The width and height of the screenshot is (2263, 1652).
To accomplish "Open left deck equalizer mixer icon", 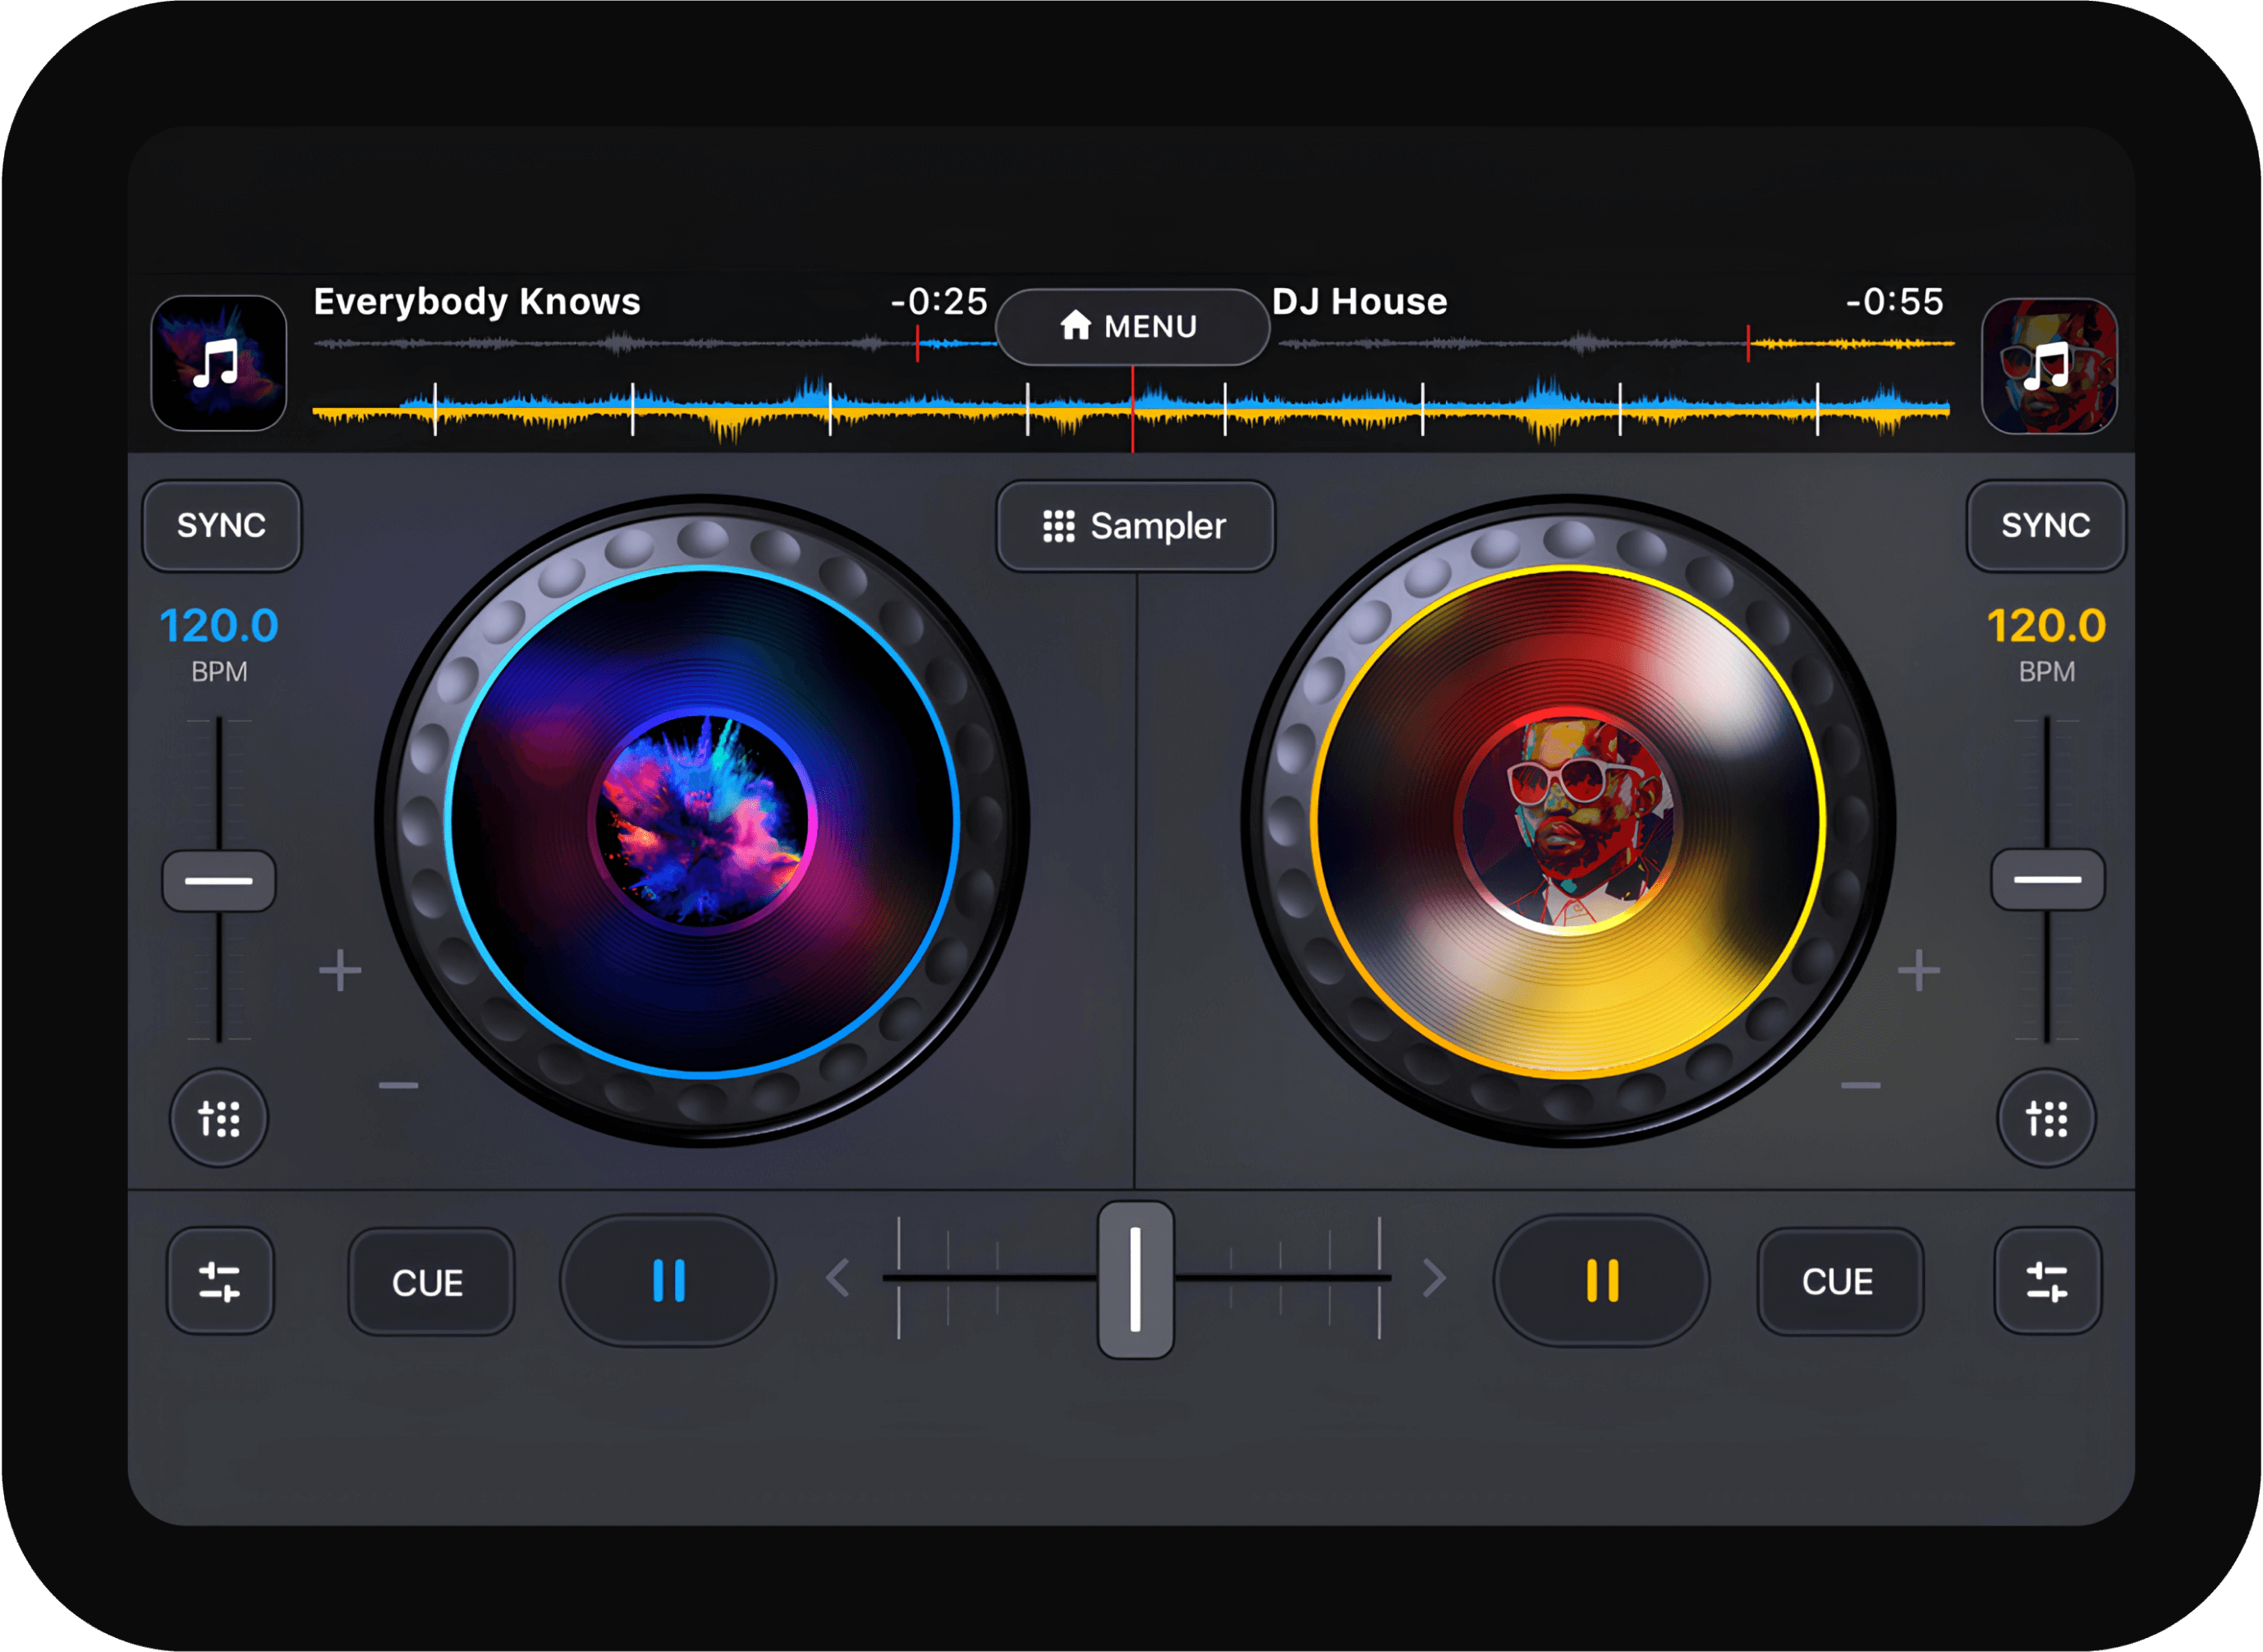I will click(220, 1281).
